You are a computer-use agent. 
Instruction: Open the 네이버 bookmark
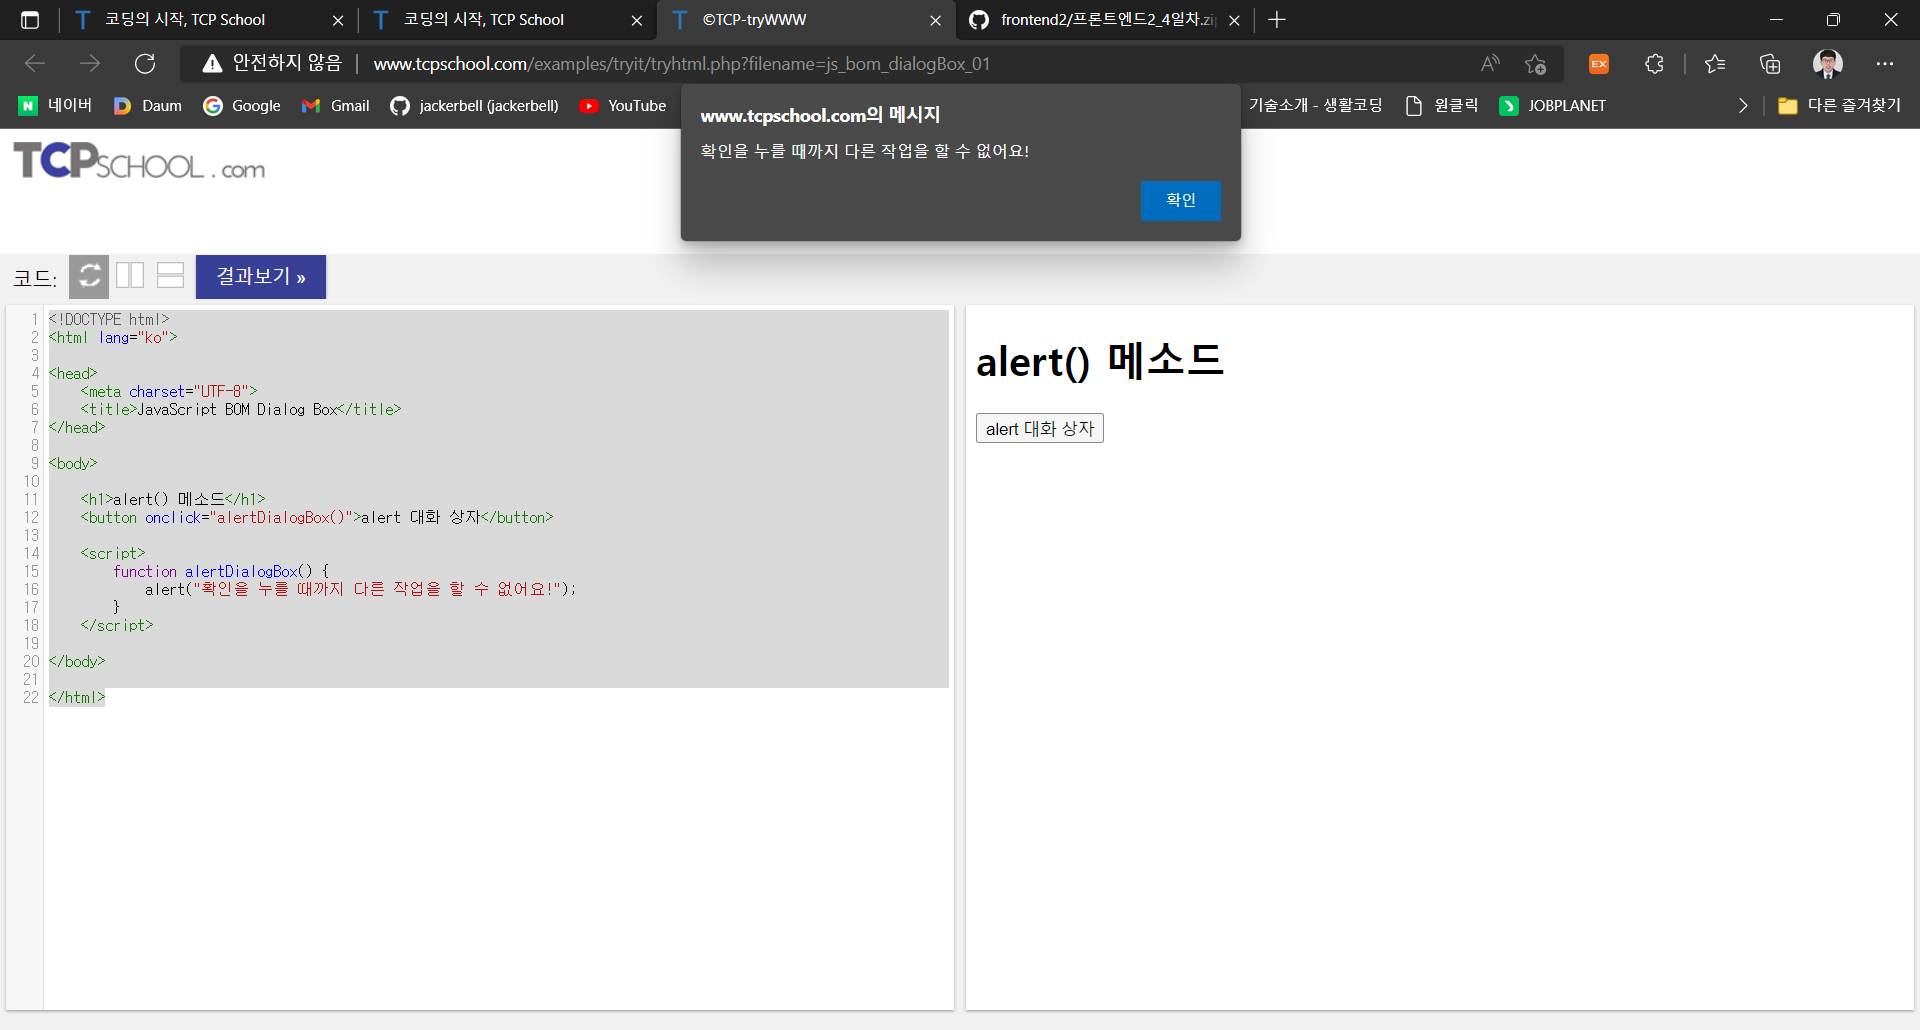click(55, 106)
